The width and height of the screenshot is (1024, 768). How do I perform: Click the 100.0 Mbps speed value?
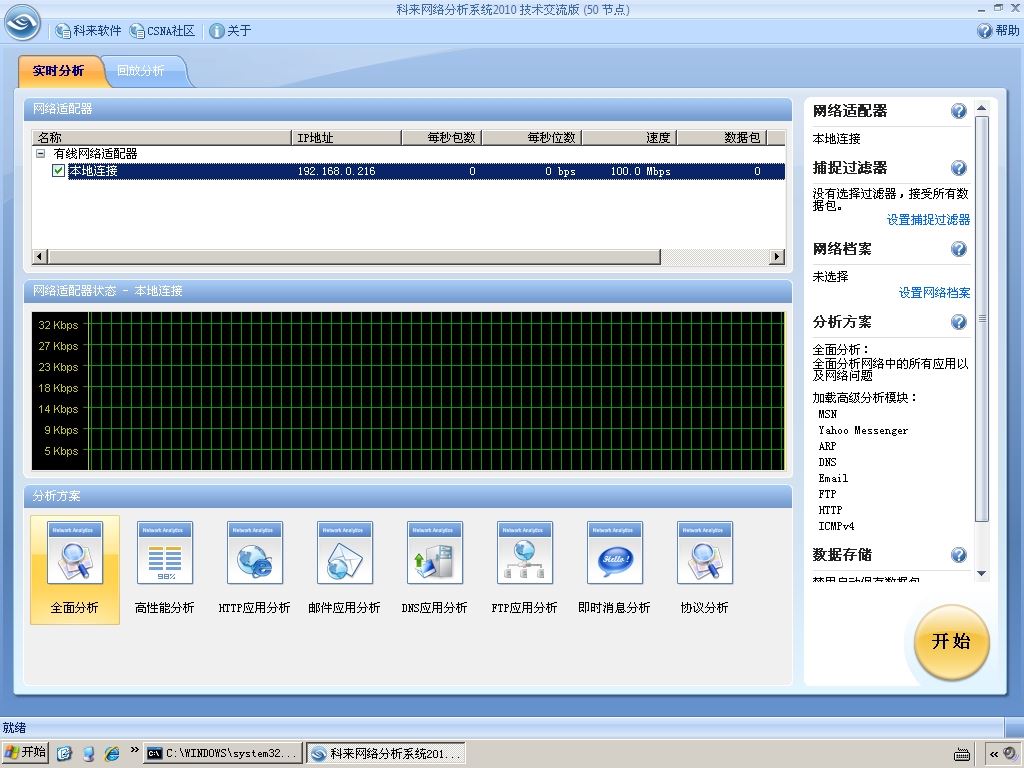pos(640,171)
